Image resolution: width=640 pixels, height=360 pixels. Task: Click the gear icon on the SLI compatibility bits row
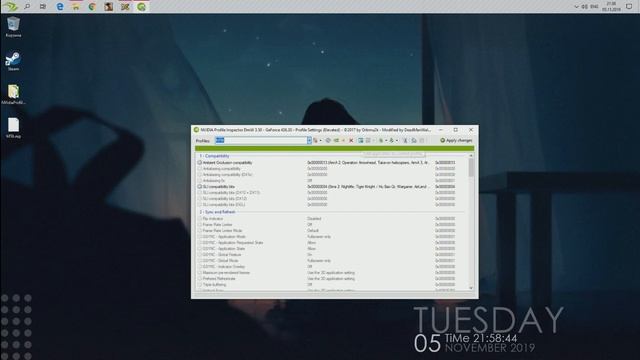[x=200, y=187]
